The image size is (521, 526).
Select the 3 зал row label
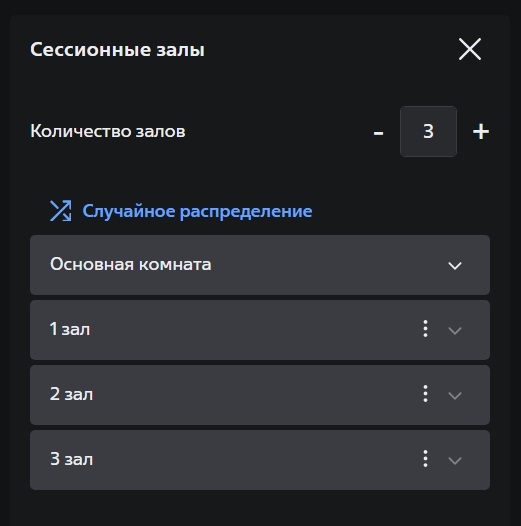click(71, 459)
